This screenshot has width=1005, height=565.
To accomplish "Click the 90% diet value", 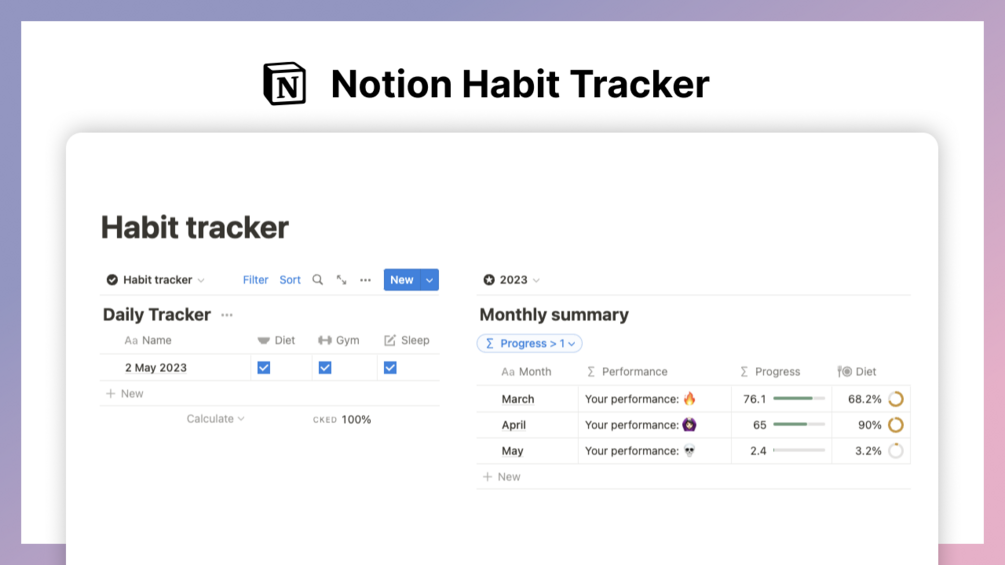I will coord(870,425).
